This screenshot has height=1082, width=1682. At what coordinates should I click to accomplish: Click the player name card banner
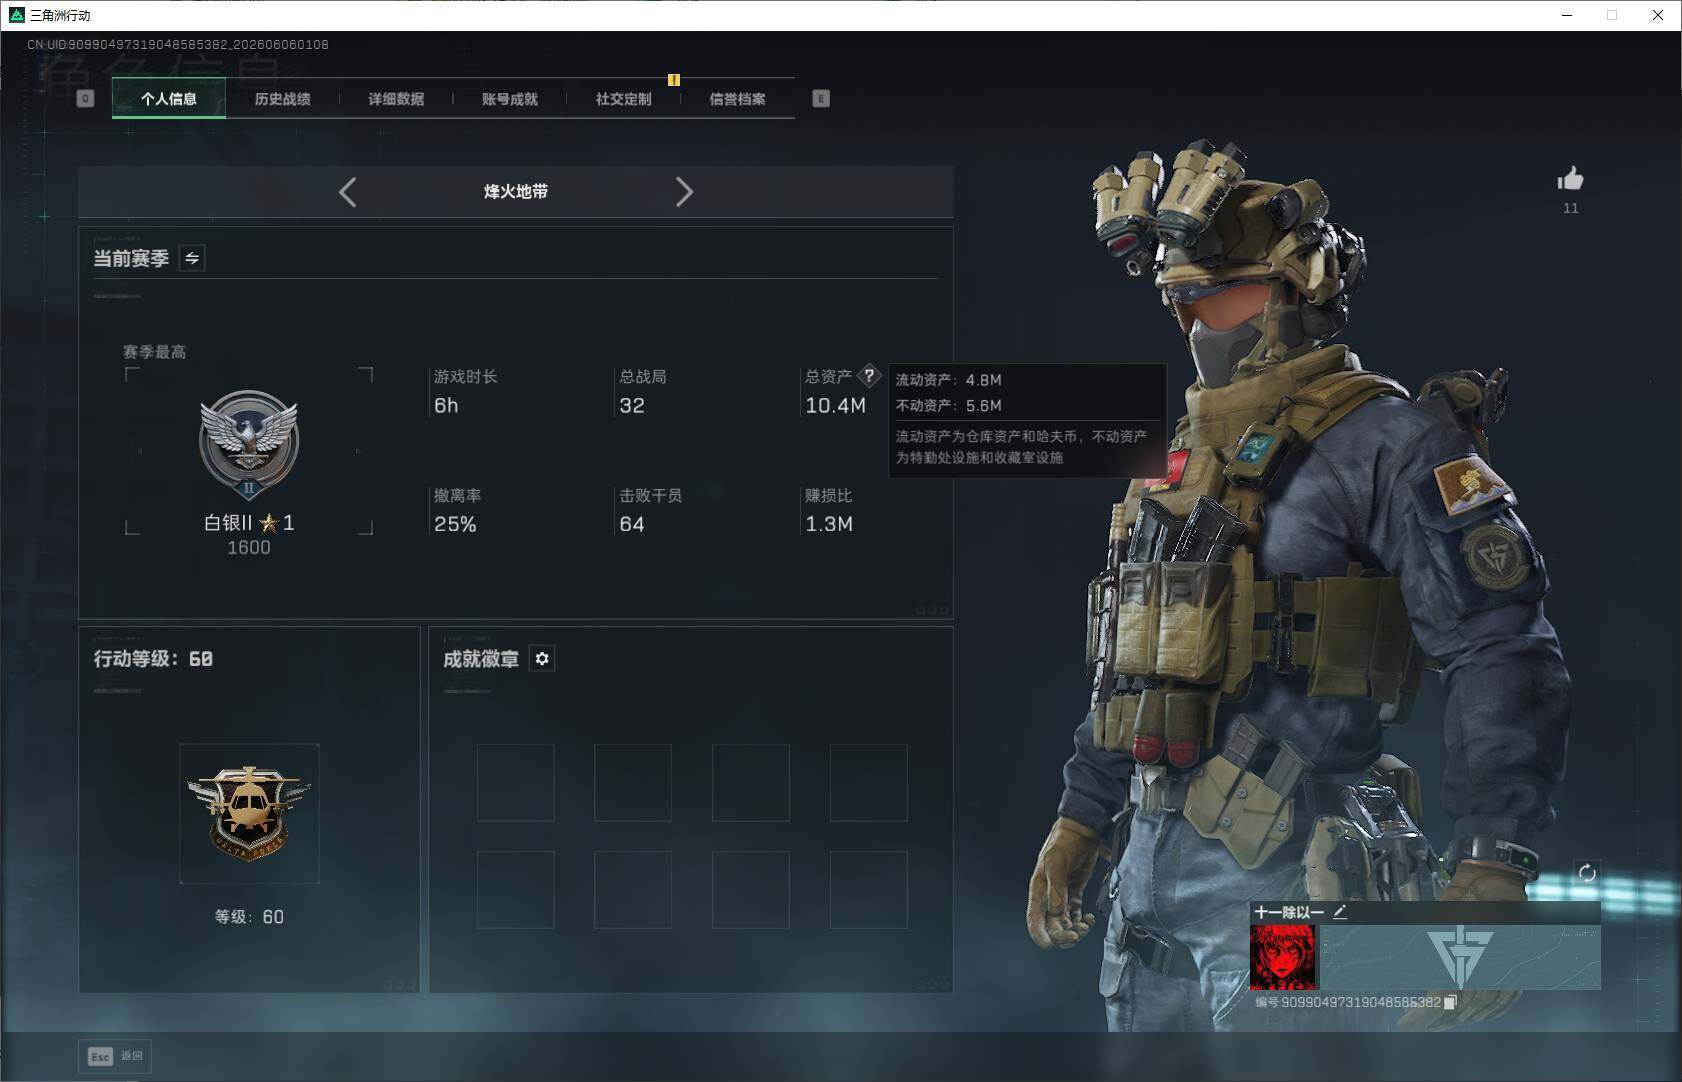(1460, 957)
